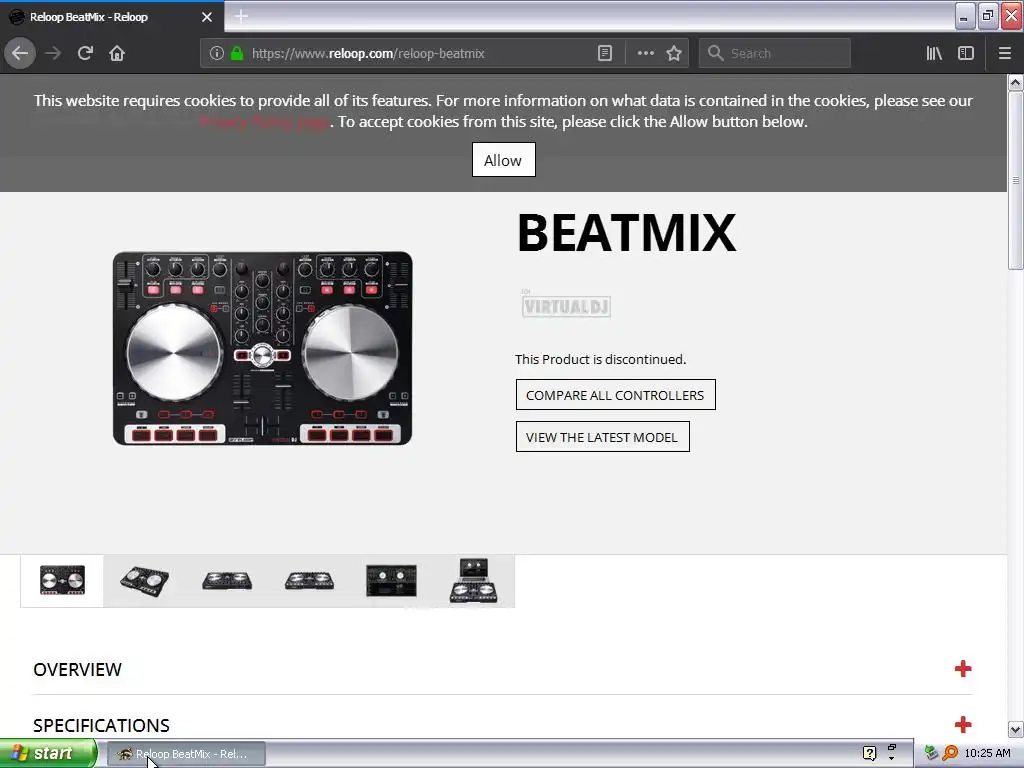Allow cookies on this site
Viewport: 1024px width, 768px height.
(x=504, y=160)
